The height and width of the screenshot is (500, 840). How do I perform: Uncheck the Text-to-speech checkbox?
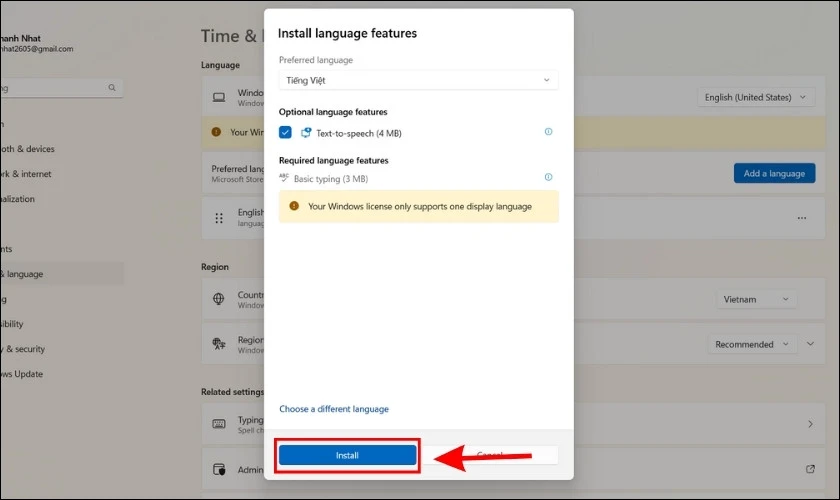click(285, 132)
